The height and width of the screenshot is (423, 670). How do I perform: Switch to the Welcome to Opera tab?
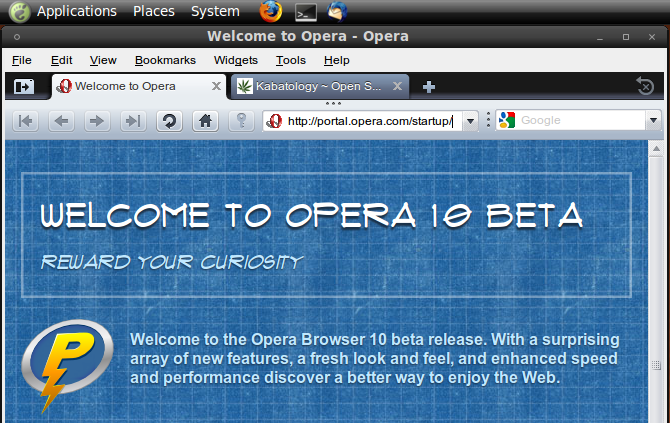coord(139,86)
